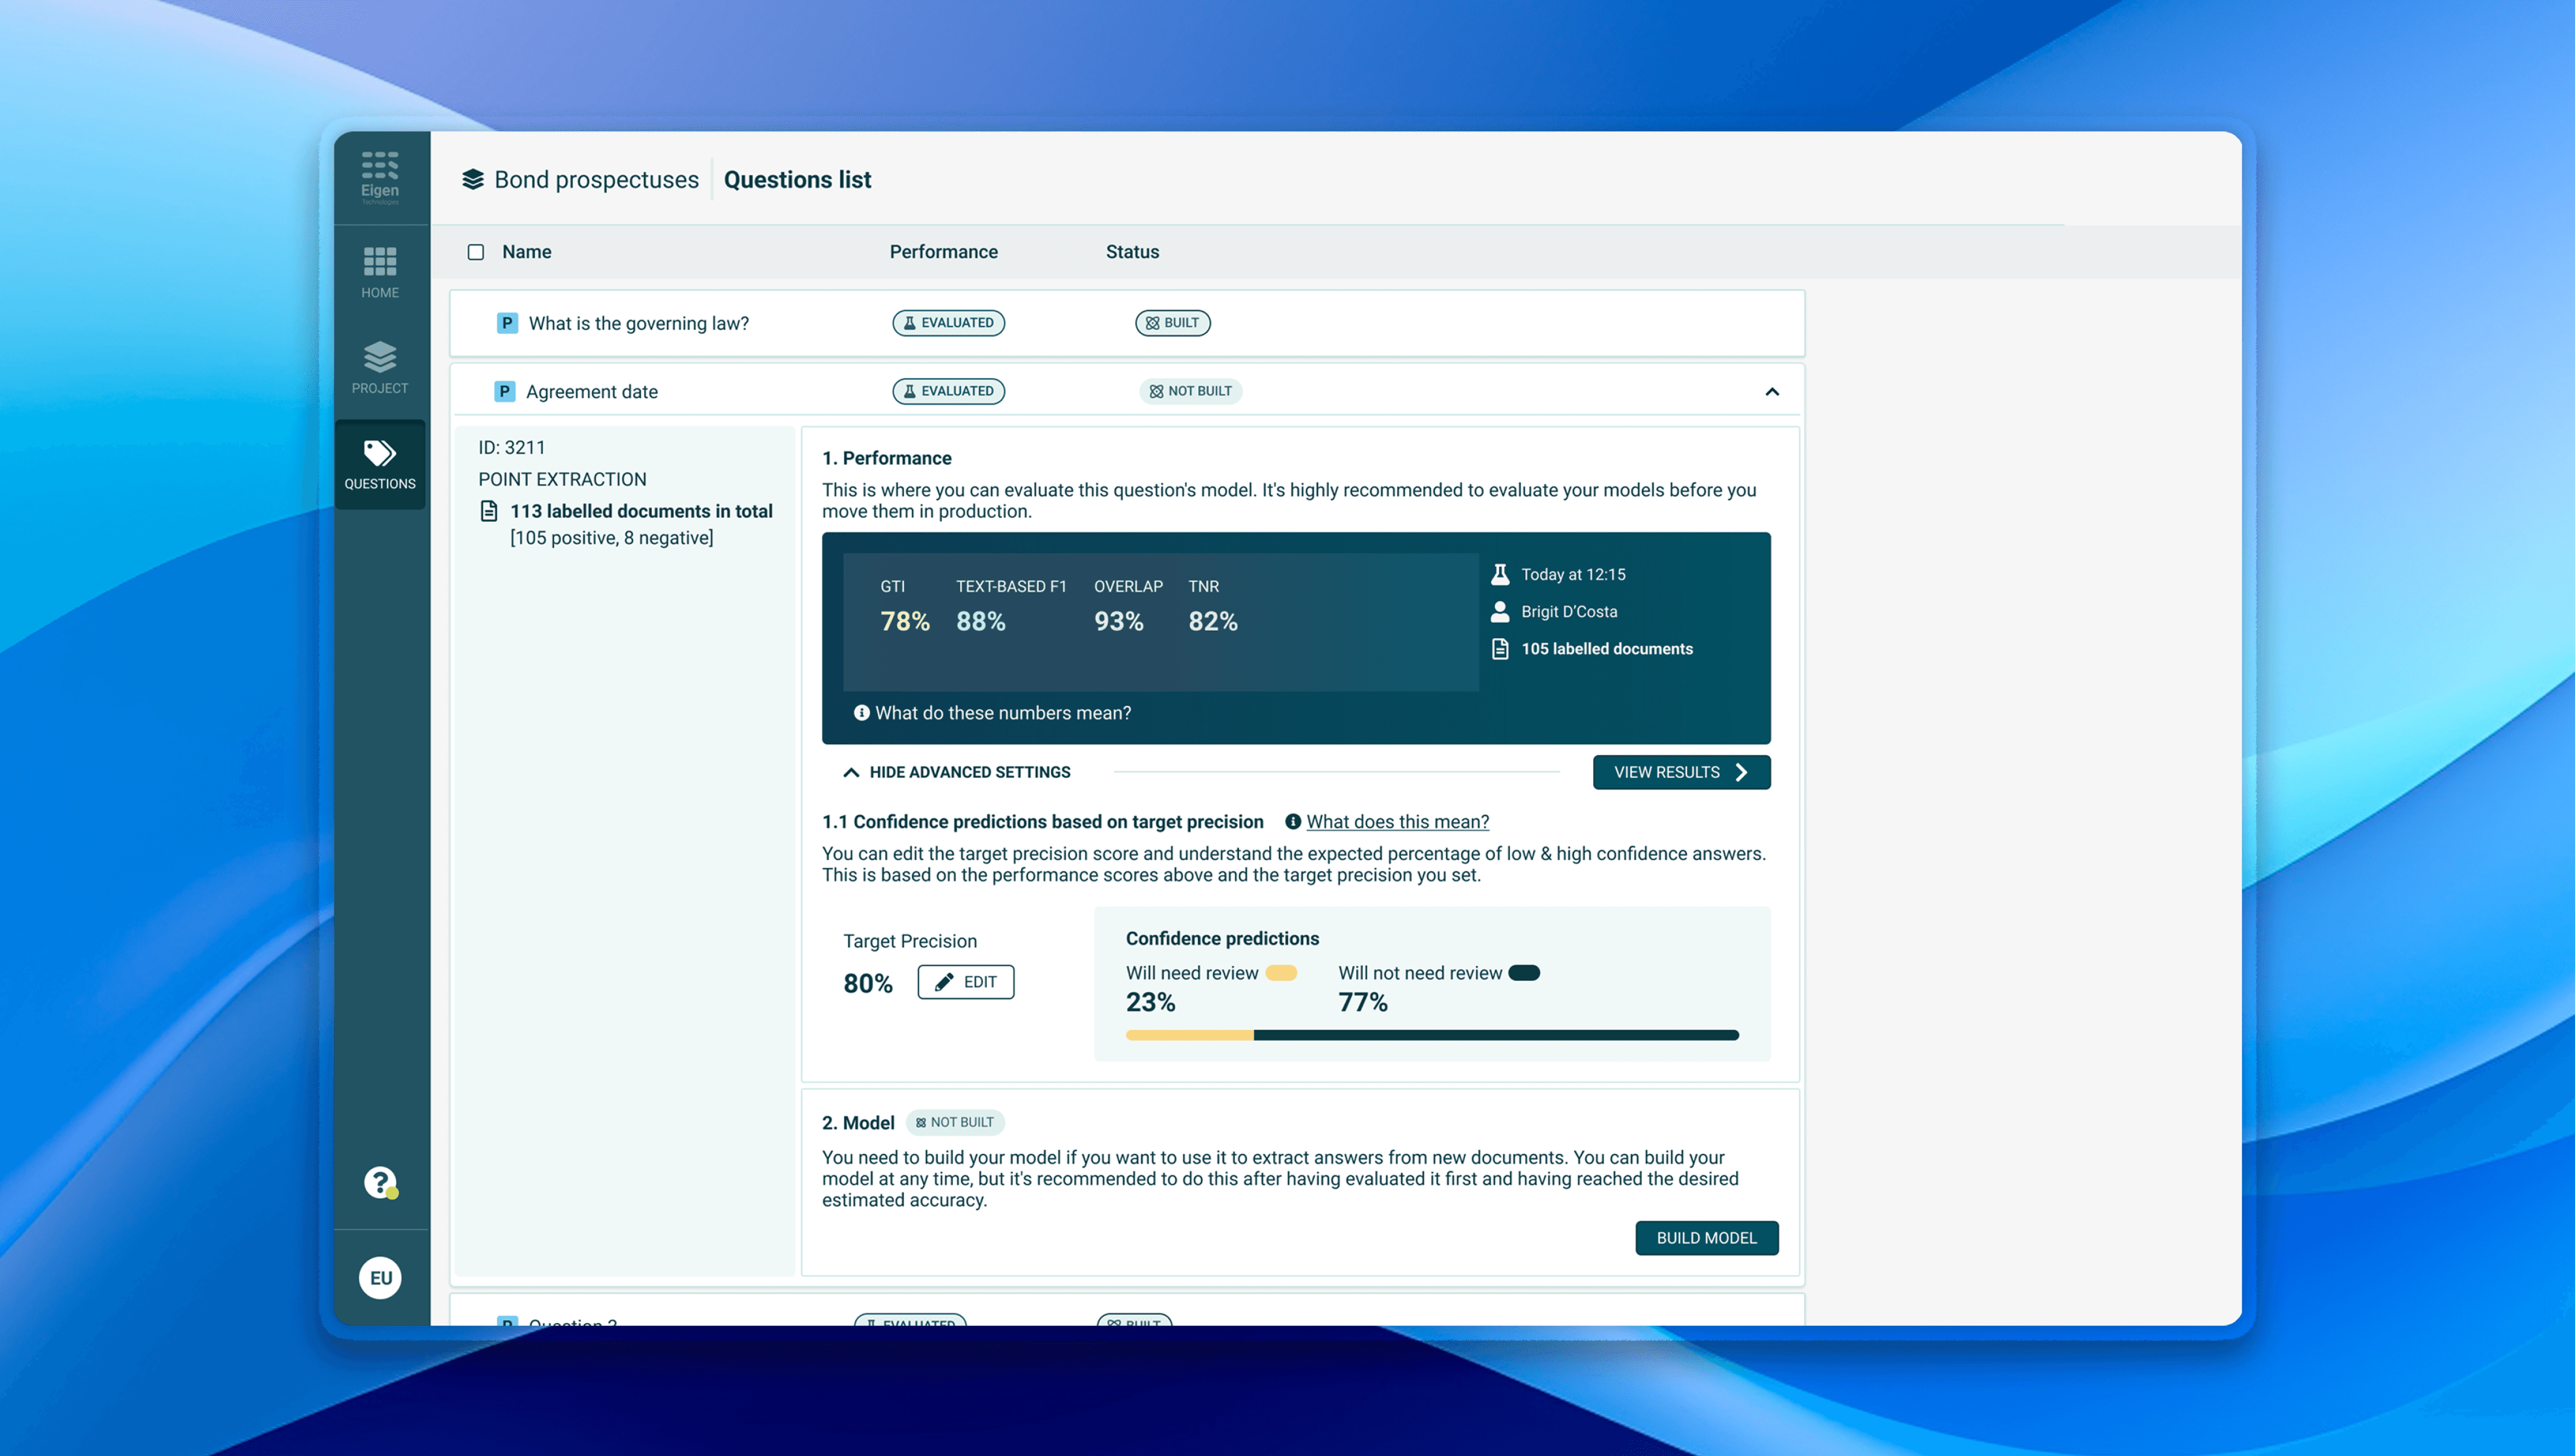Open the help question mark icon
This screenshot has width=2575, height=1456.
point(380,1182)
